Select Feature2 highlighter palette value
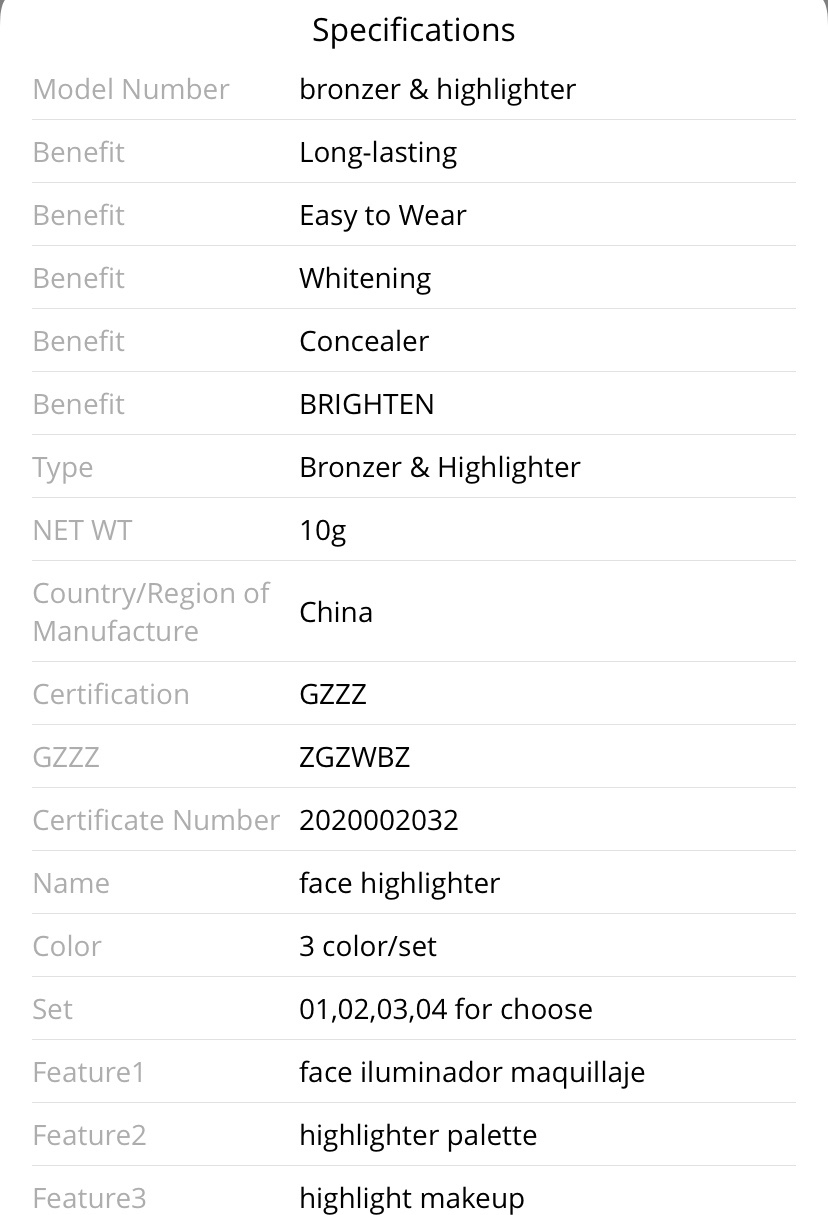Viewport: 828px width, 1215px height. 418,1135
